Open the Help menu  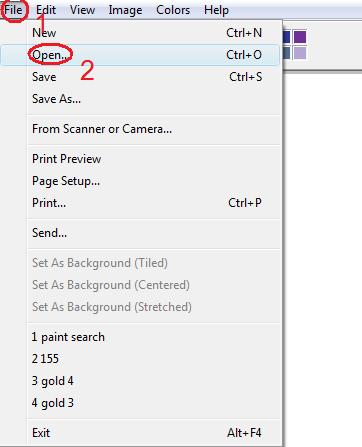[x=216, y=10]
